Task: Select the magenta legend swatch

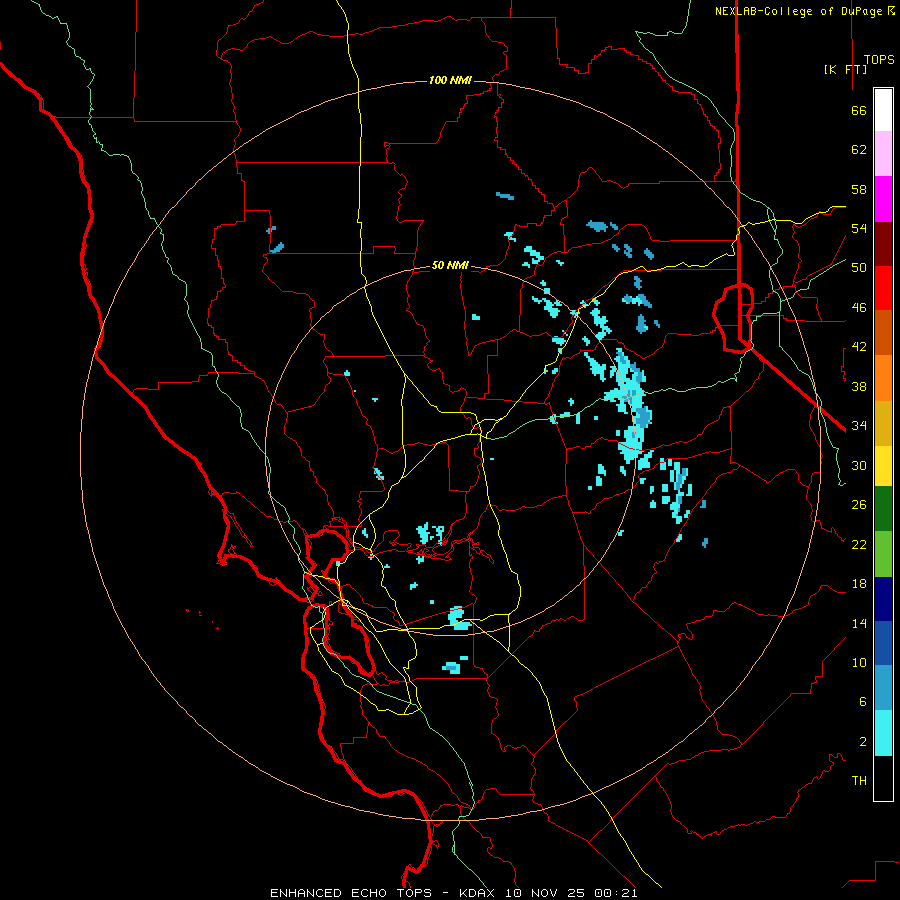Action: point(883,199)
